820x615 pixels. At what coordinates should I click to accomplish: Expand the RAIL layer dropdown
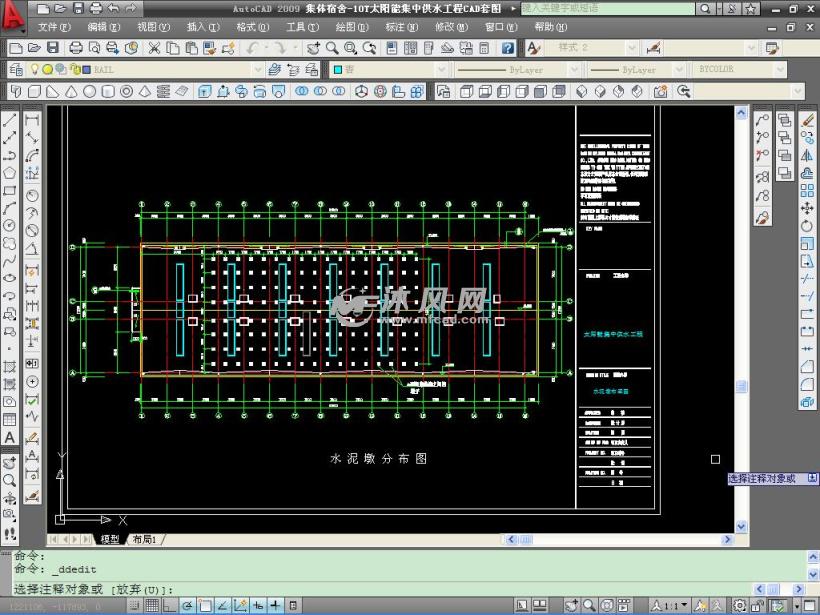click(x=257, y=69)
